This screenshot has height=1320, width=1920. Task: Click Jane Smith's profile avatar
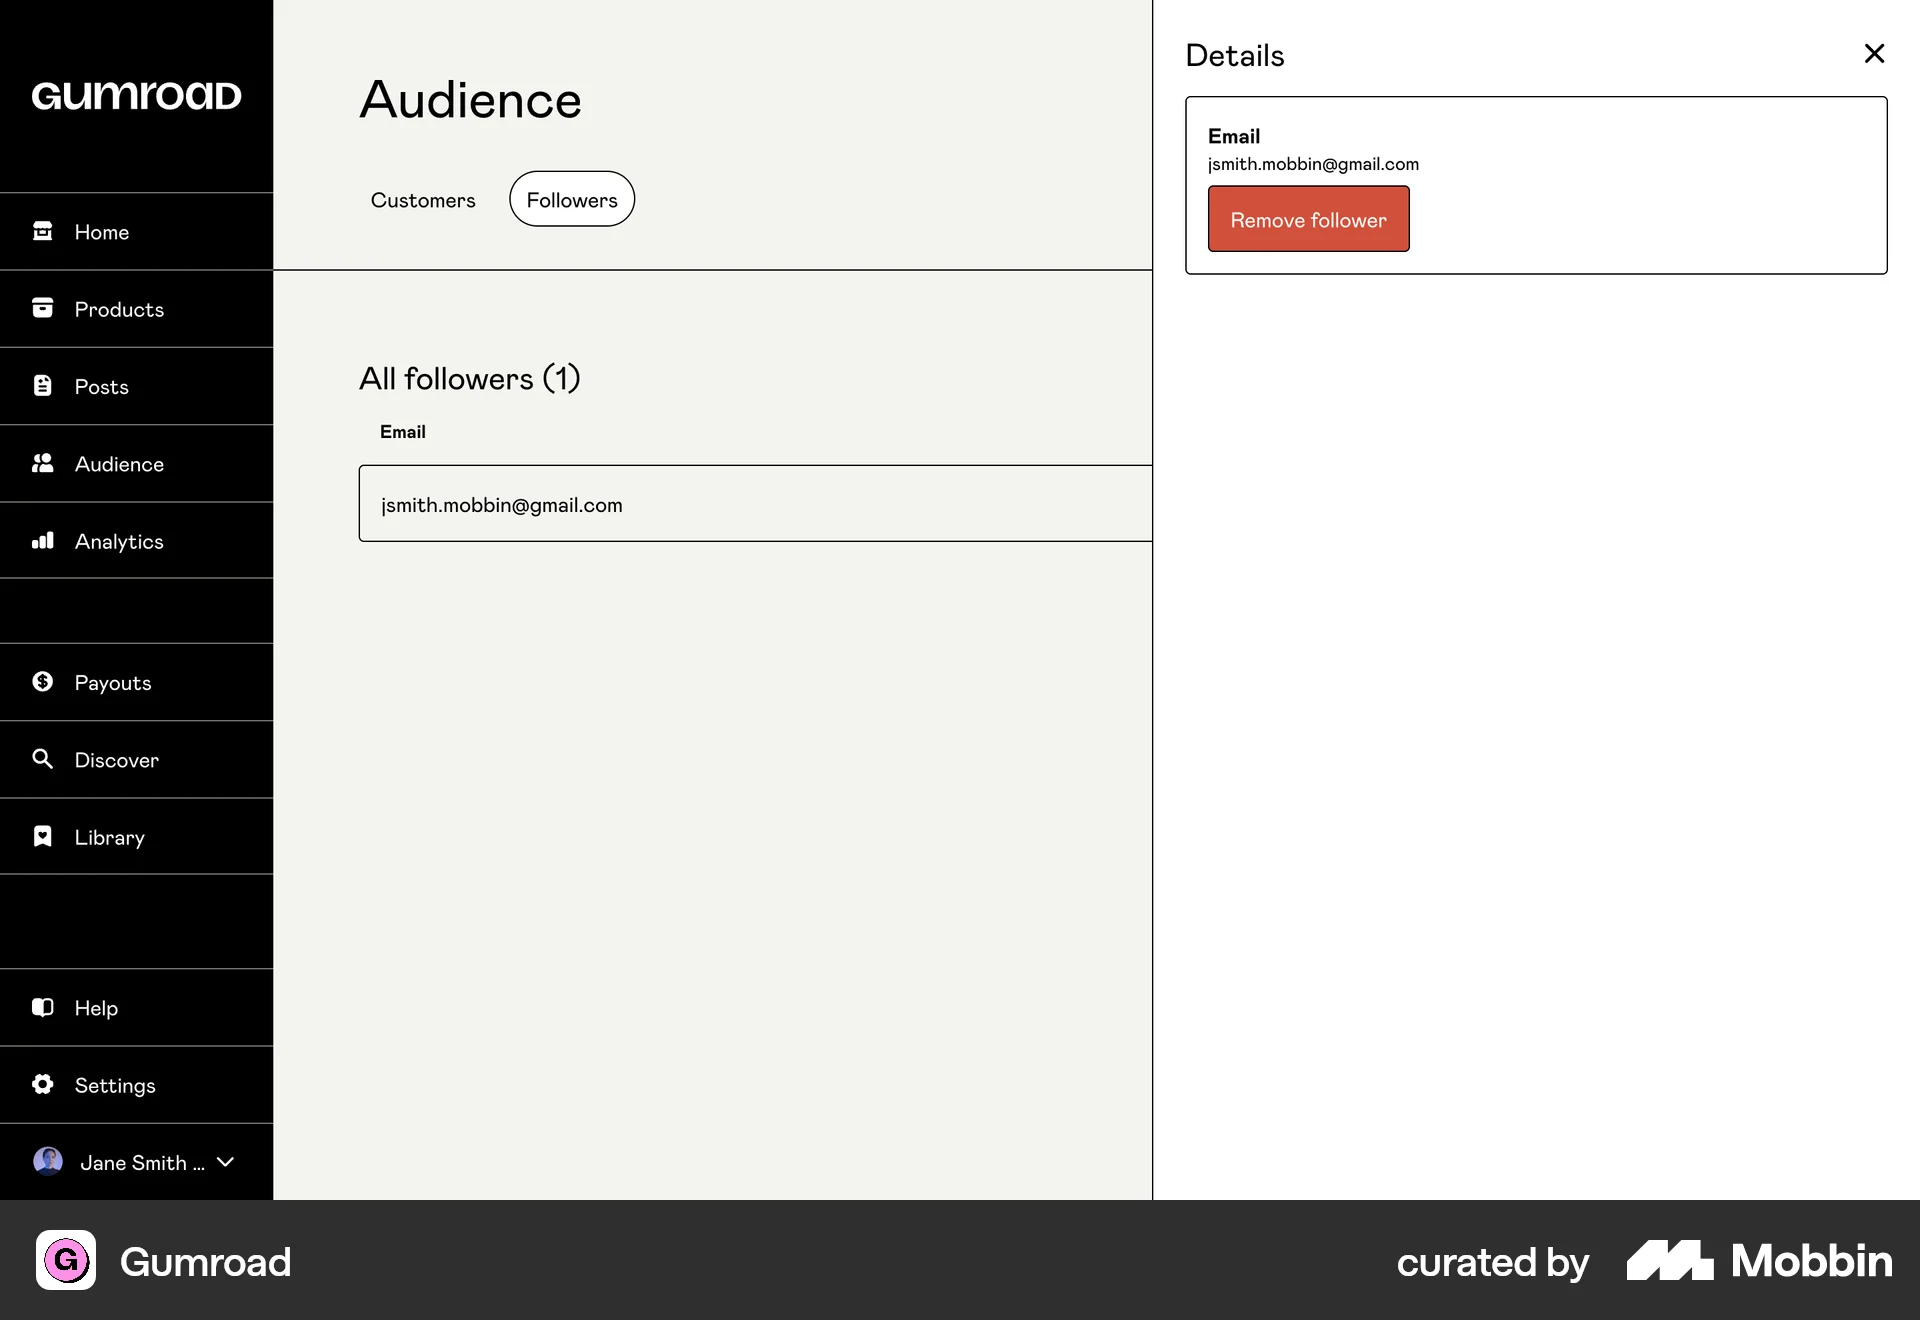(48, 1162)
